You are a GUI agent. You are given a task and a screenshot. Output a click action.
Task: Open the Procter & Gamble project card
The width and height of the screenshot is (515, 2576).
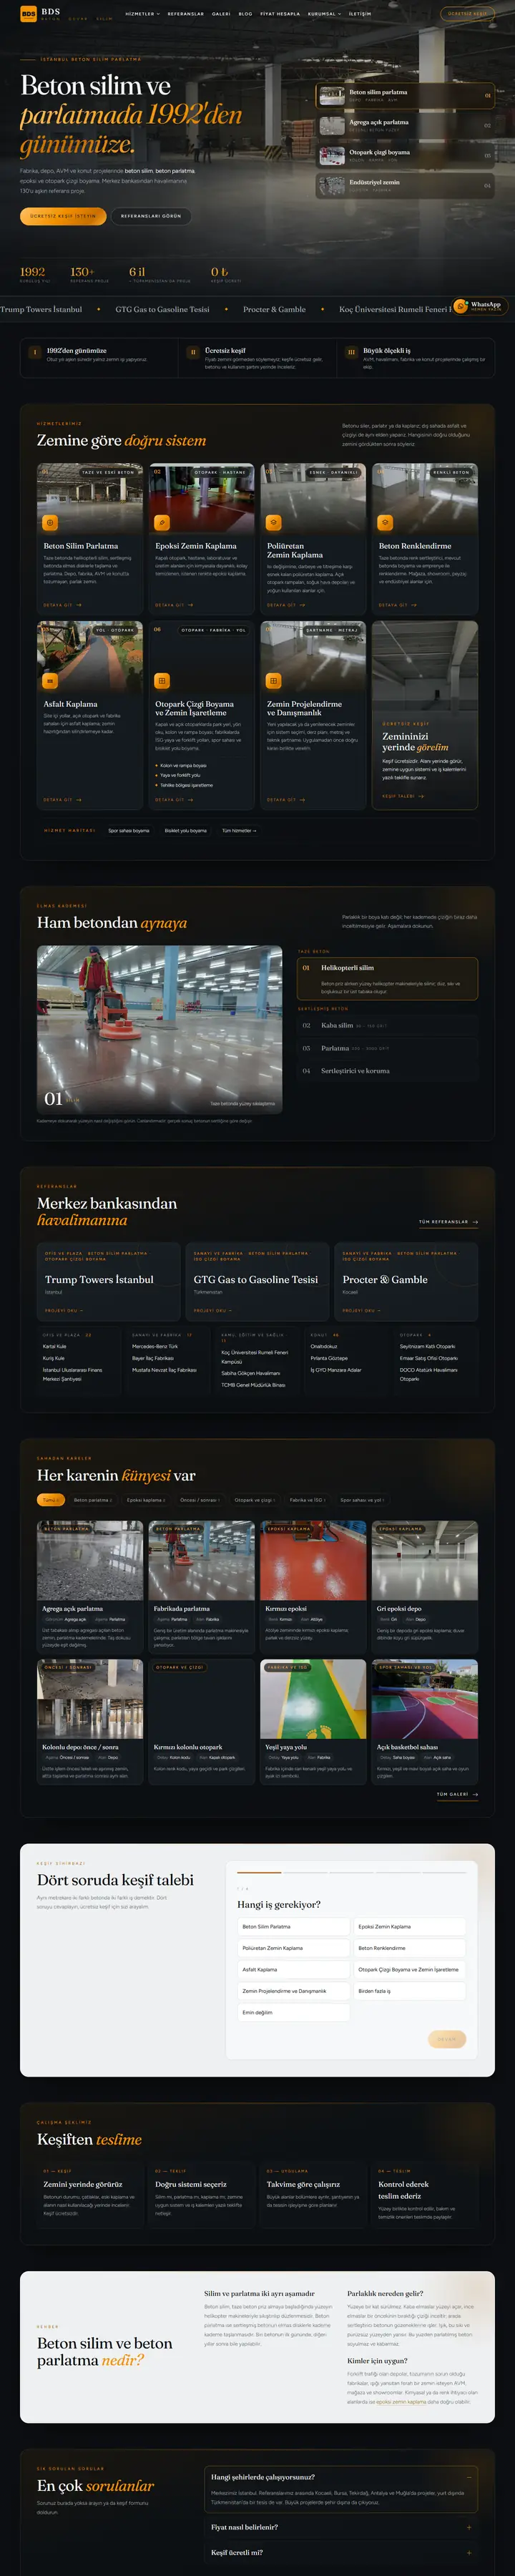point(406,1281)
